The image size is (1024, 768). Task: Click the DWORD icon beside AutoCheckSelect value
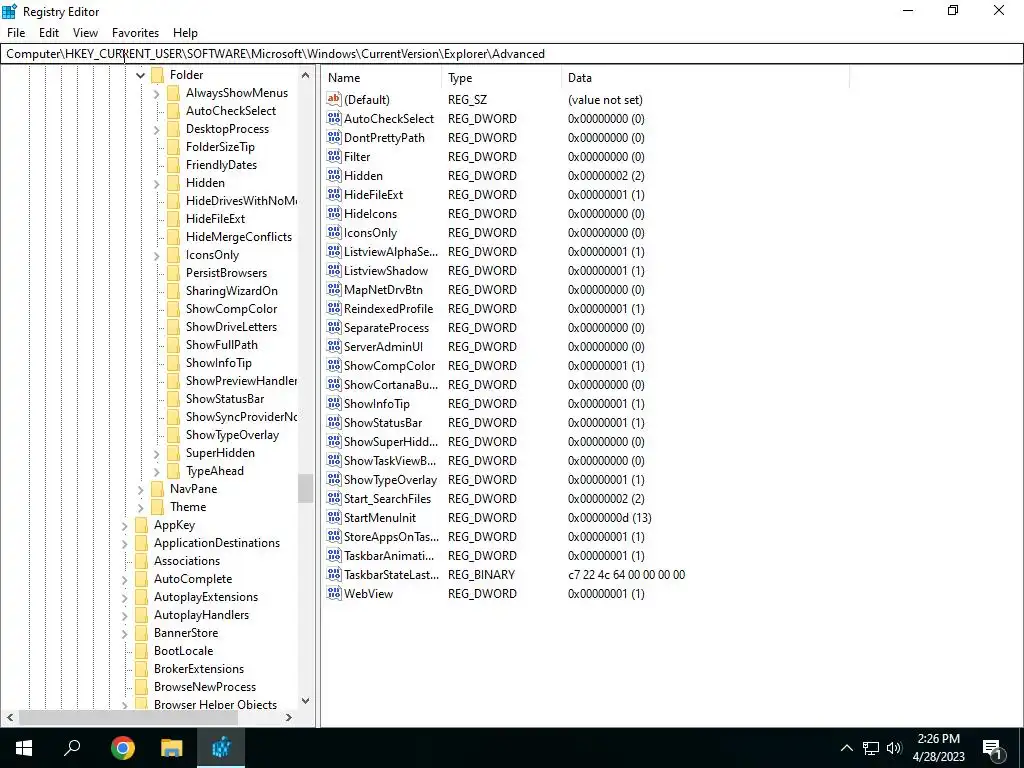pos(334,118)
